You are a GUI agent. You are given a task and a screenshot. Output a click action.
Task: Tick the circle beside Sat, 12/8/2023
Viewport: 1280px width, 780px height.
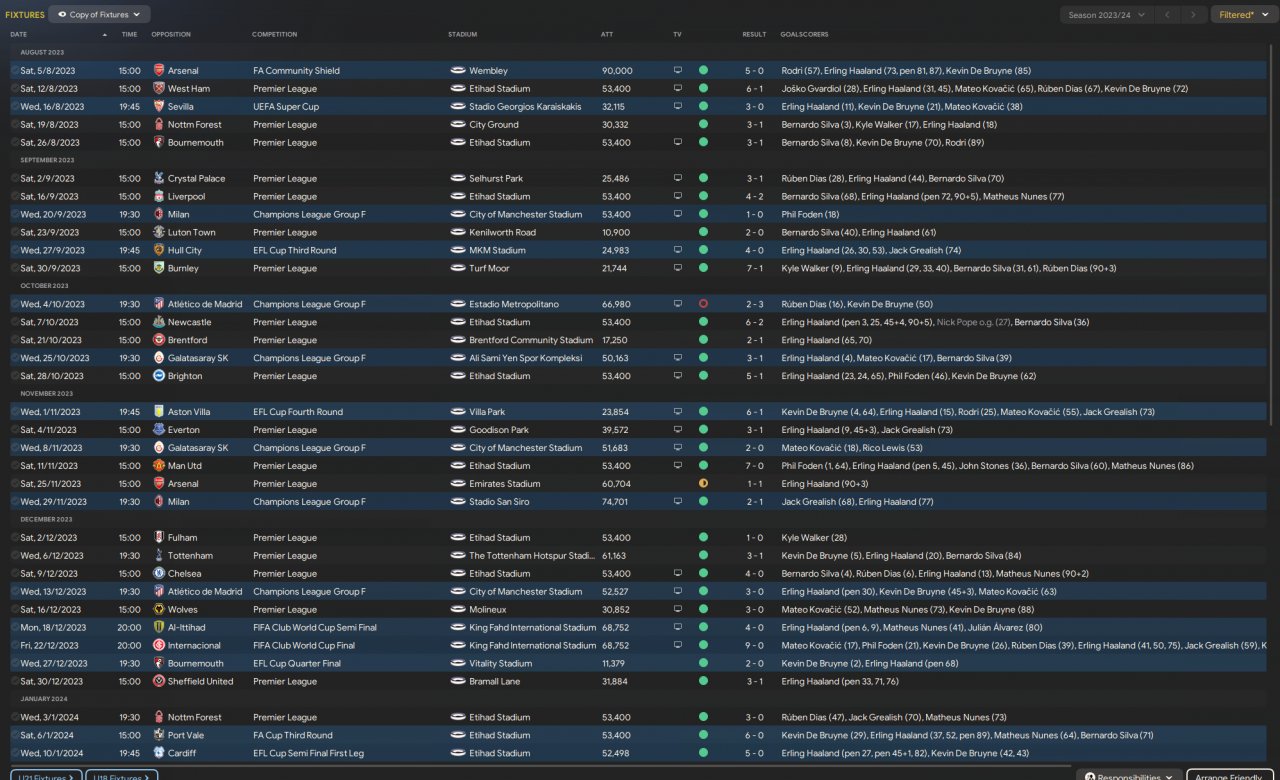pyautogui.click(x=14, y=89)
